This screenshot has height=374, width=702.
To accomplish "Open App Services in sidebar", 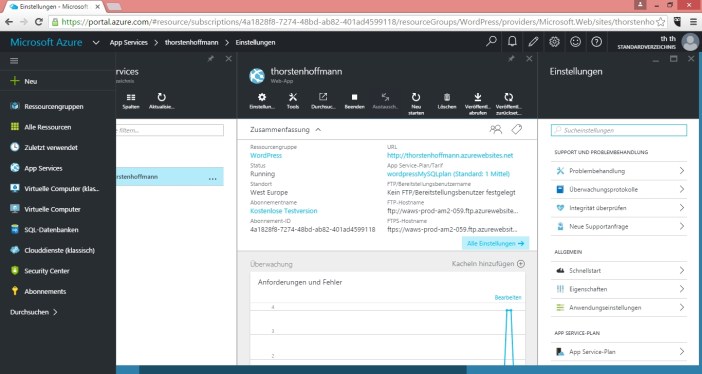I will coord(58,168).
